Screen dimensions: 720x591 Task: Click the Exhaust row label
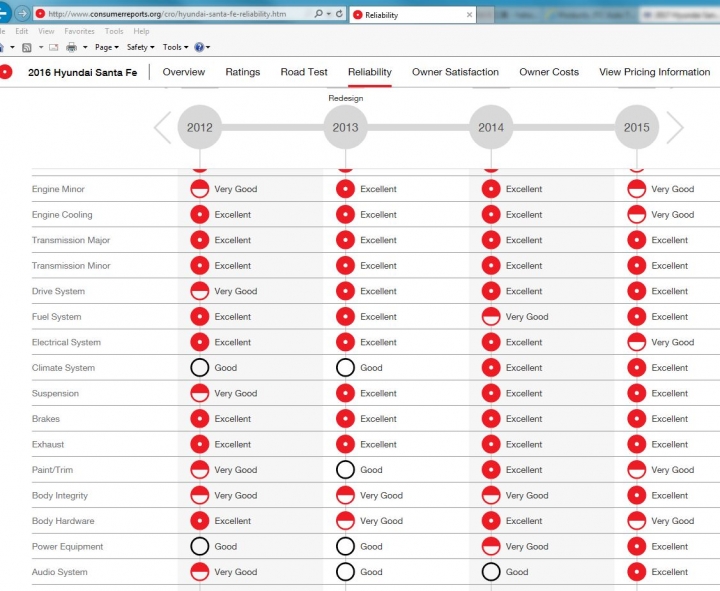click(x=48, y=445)
